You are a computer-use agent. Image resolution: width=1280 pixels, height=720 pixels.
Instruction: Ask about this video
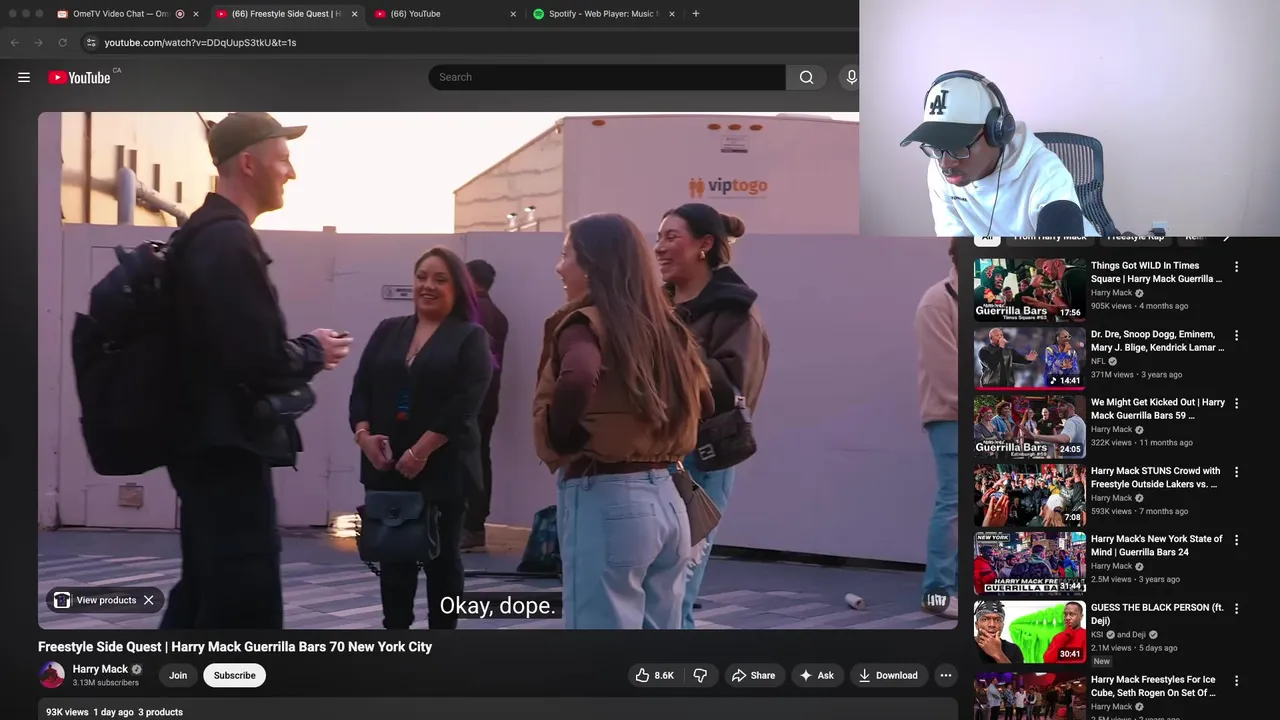coord(816,675)
